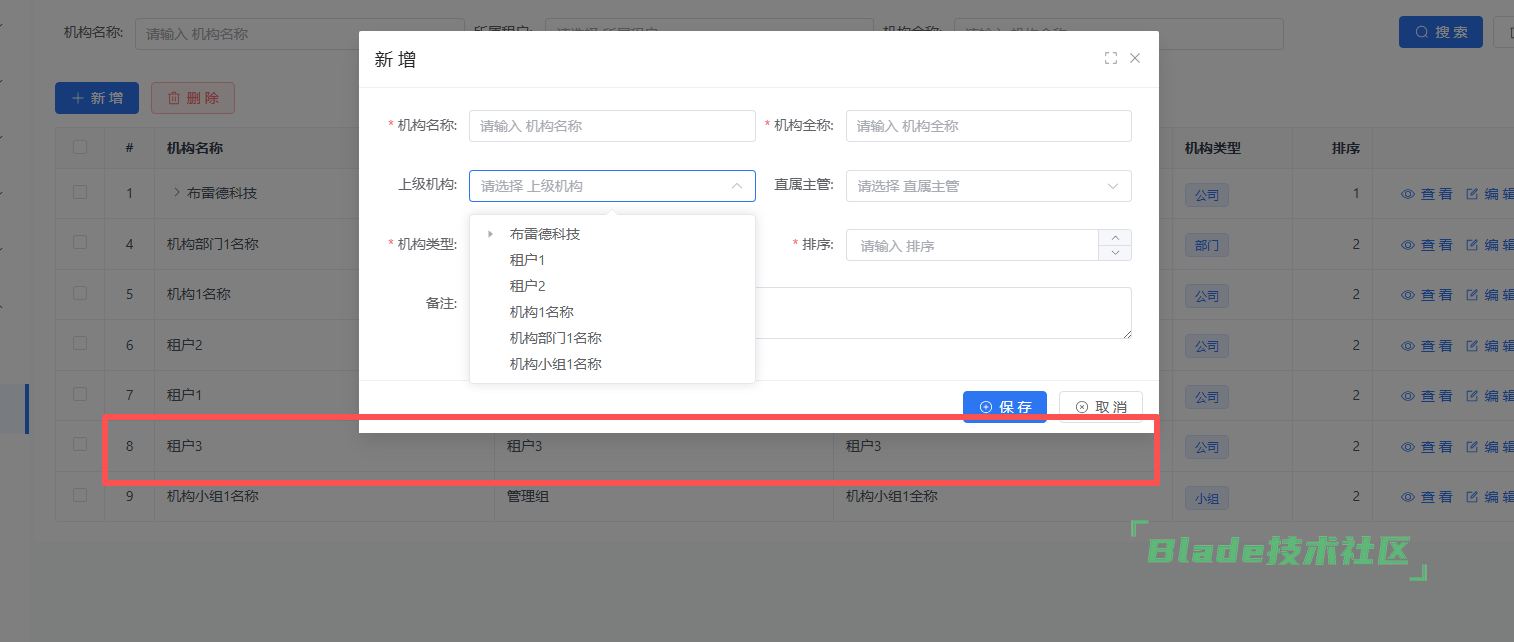Click 查看 eye icon for row 8
The height and width of the screenshot is (642, 1514).
(1407, 446)
